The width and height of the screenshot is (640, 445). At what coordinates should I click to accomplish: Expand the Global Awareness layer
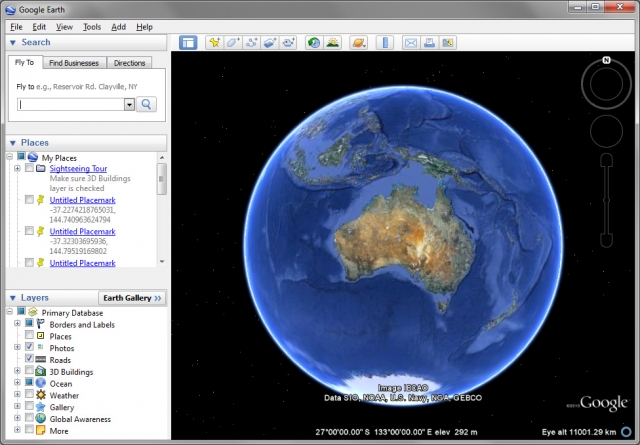[17, 418]
